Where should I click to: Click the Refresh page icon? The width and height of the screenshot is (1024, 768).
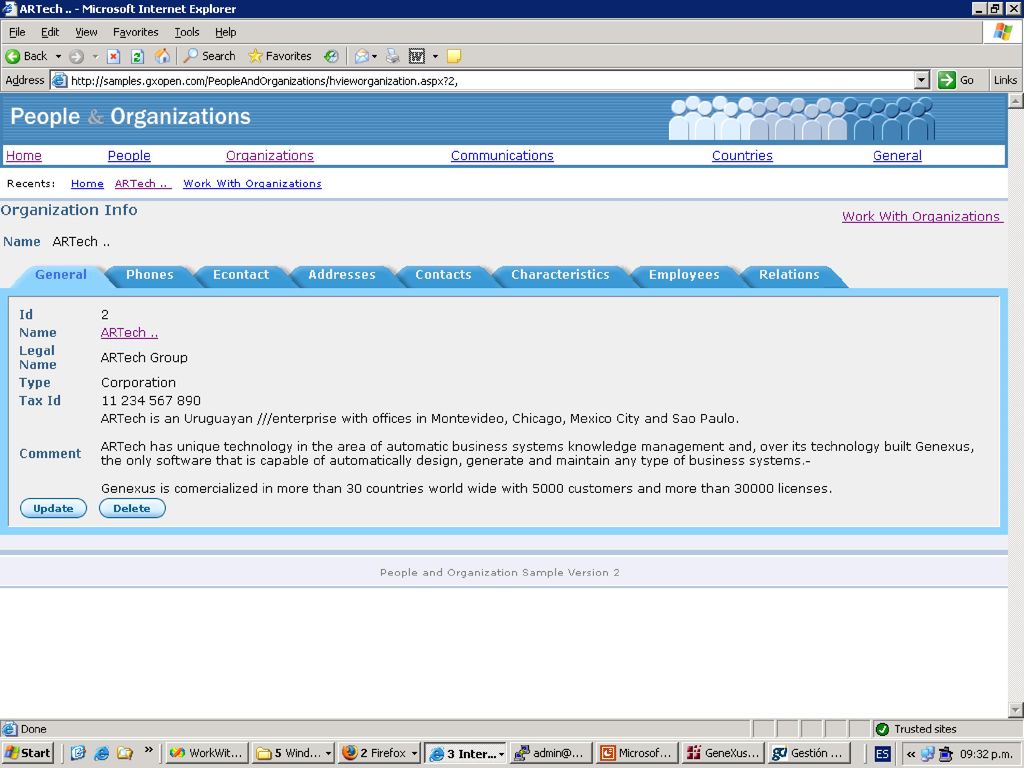(137, 56)
